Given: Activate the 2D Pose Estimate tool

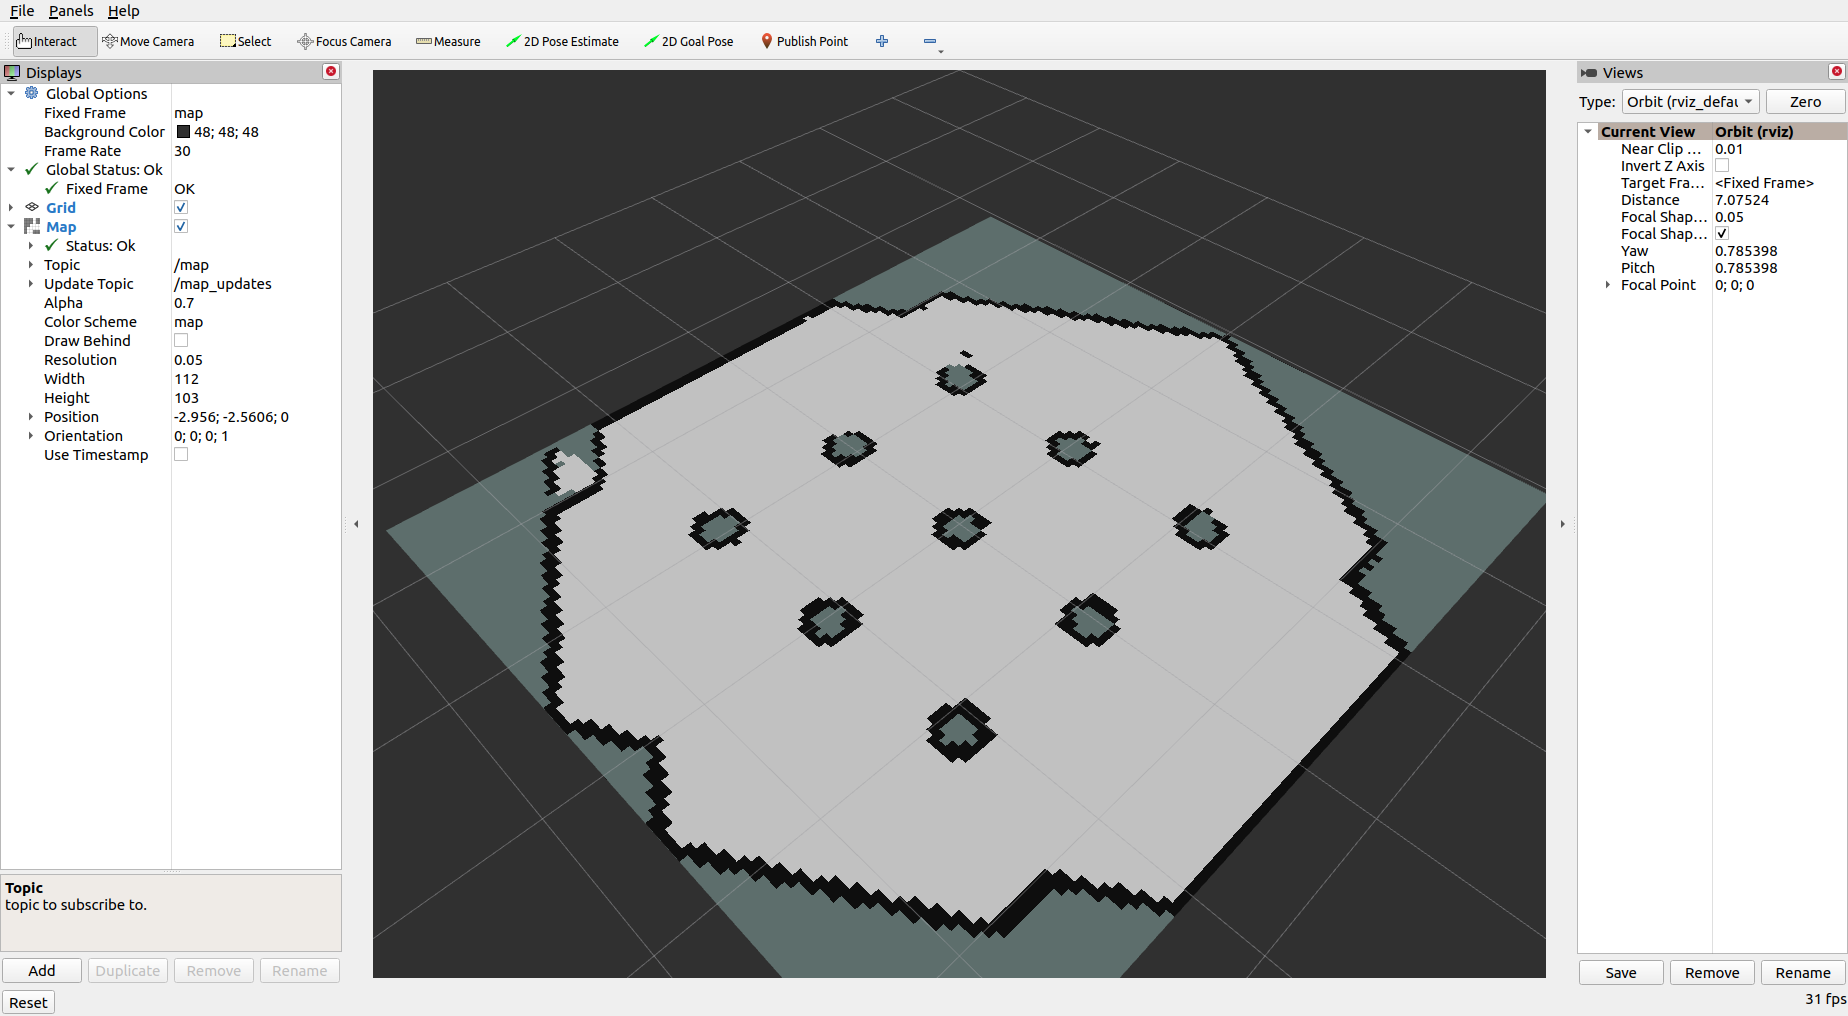Looking at the screenshot, I should (563, 41).
